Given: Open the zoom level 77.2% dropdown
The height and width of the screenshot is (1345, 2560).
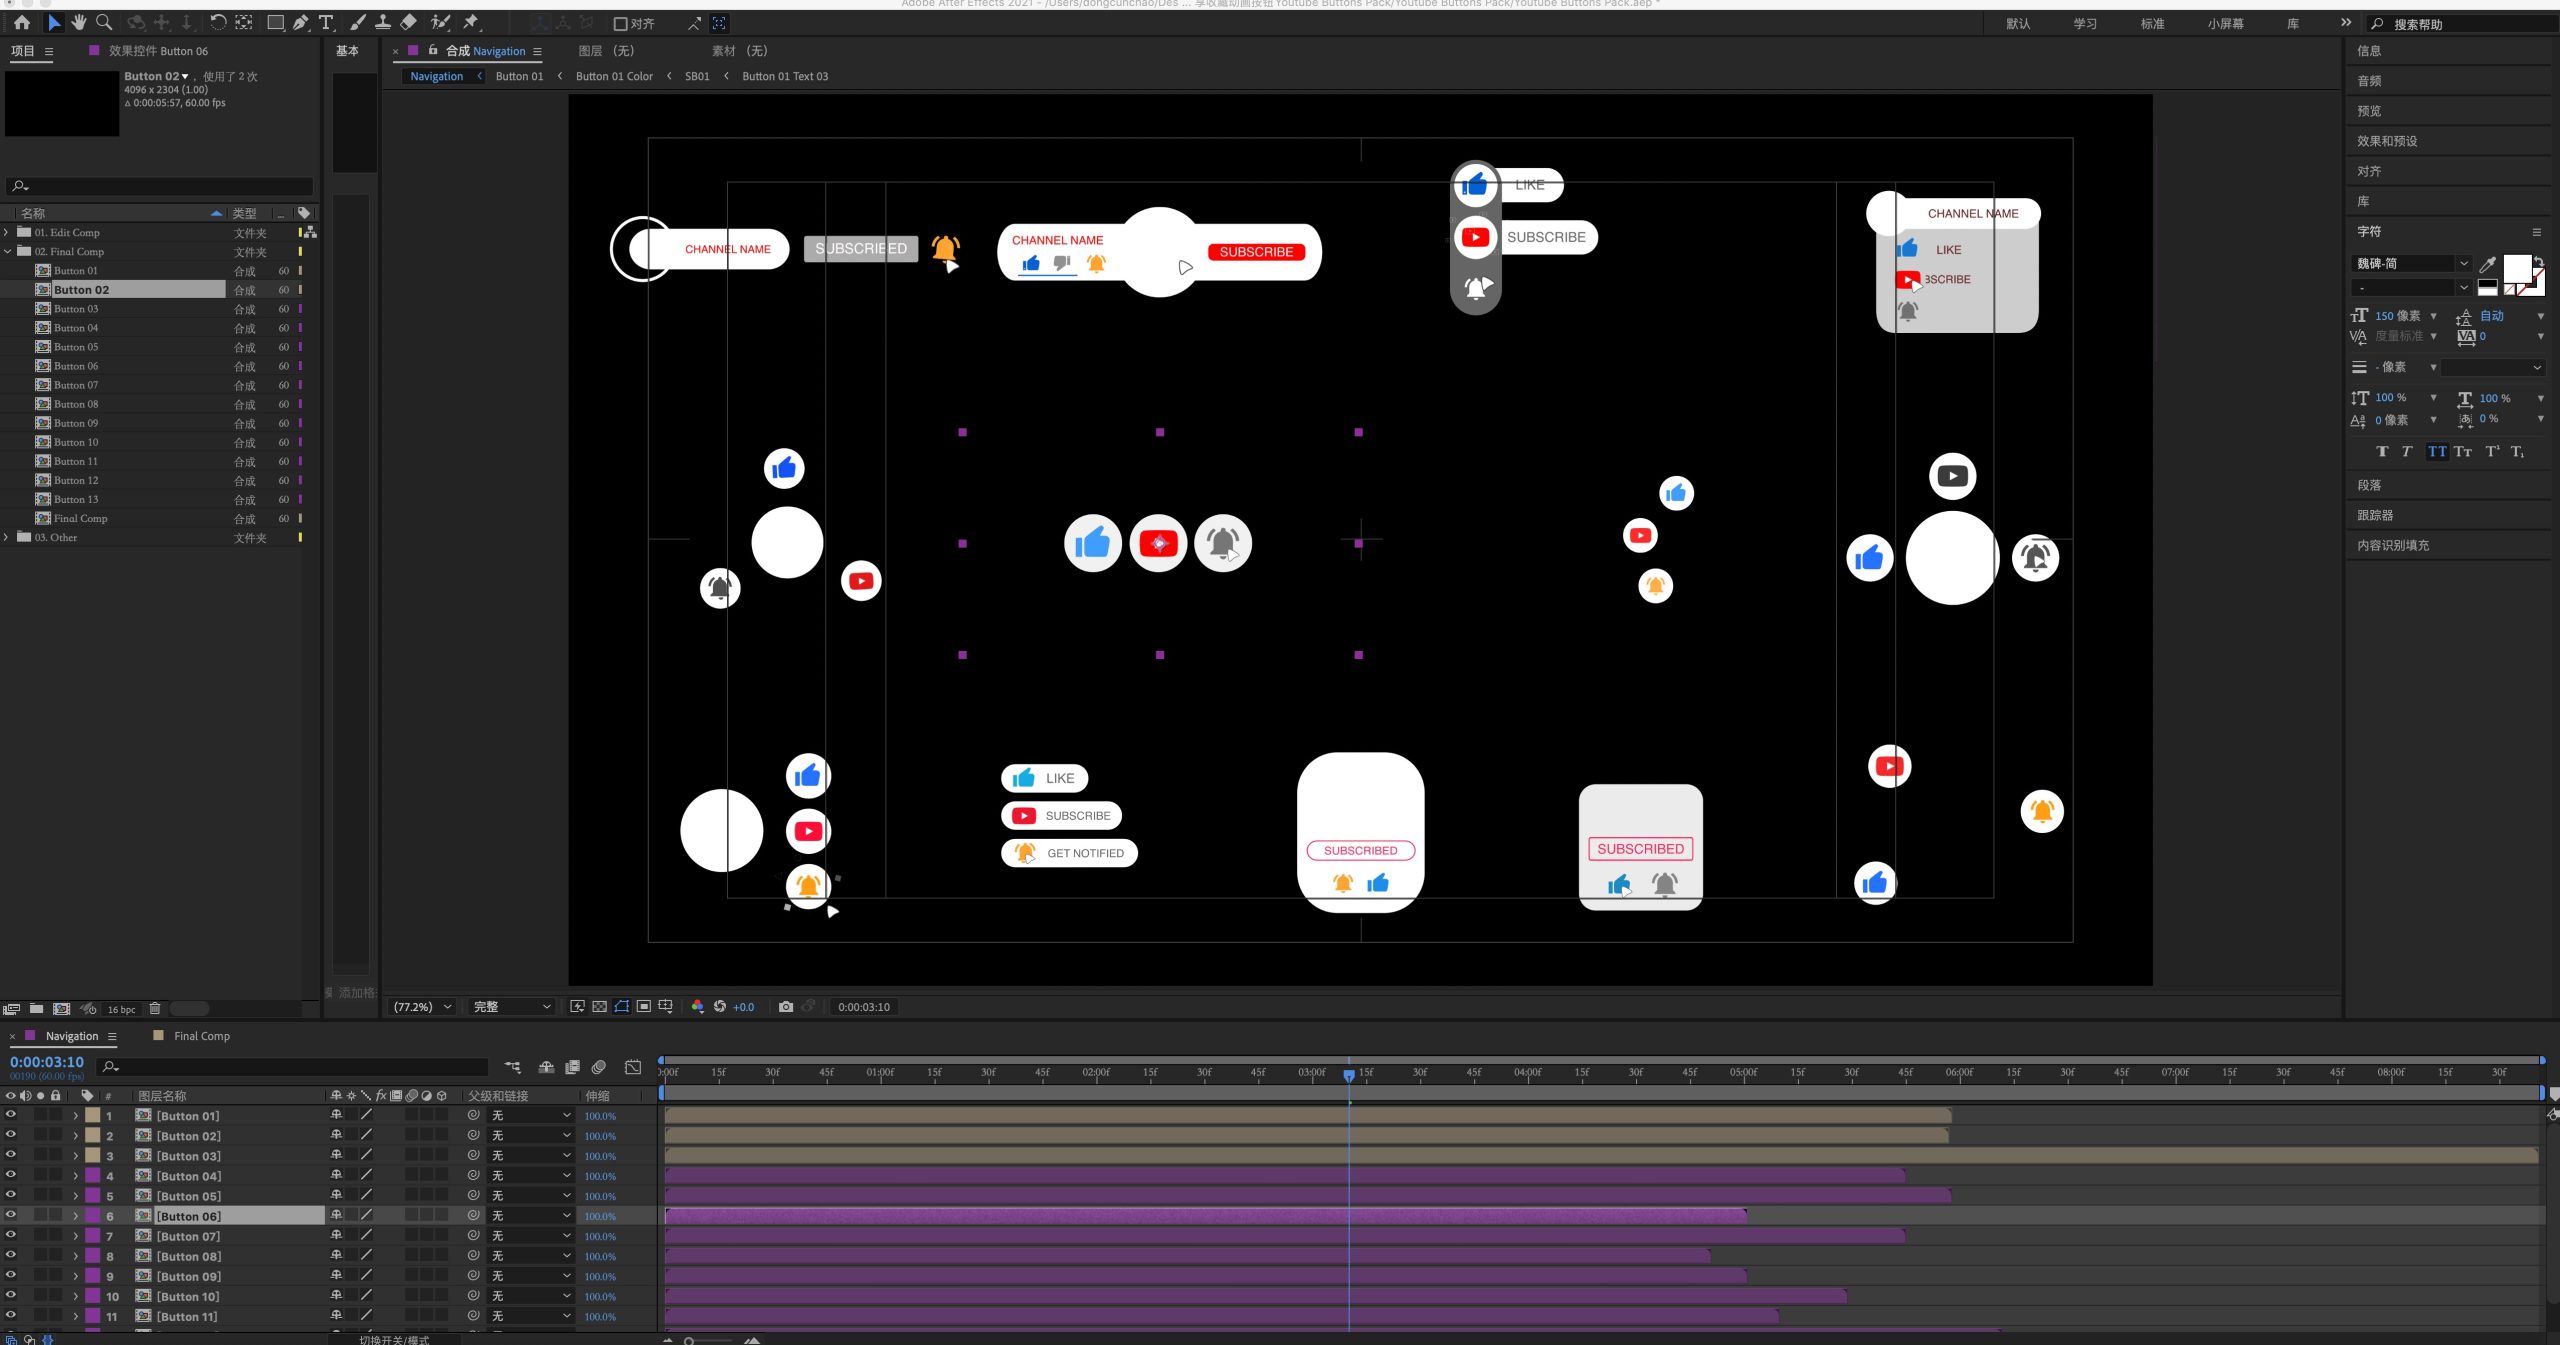Looking at the screenshot, I should [x=422, y=1007].
